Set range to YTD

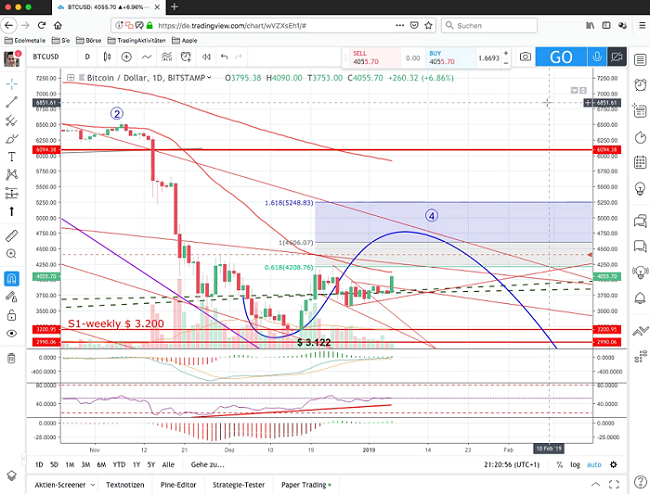click(x=119, y=465)
